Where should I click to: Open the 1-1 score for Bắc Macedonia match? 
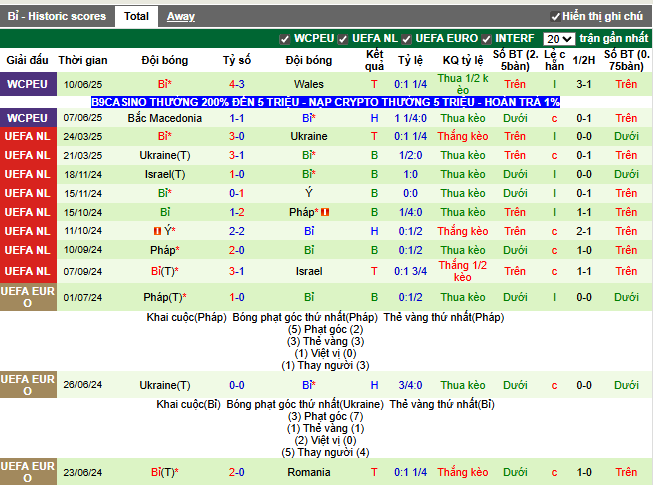(x=237, y=118)
